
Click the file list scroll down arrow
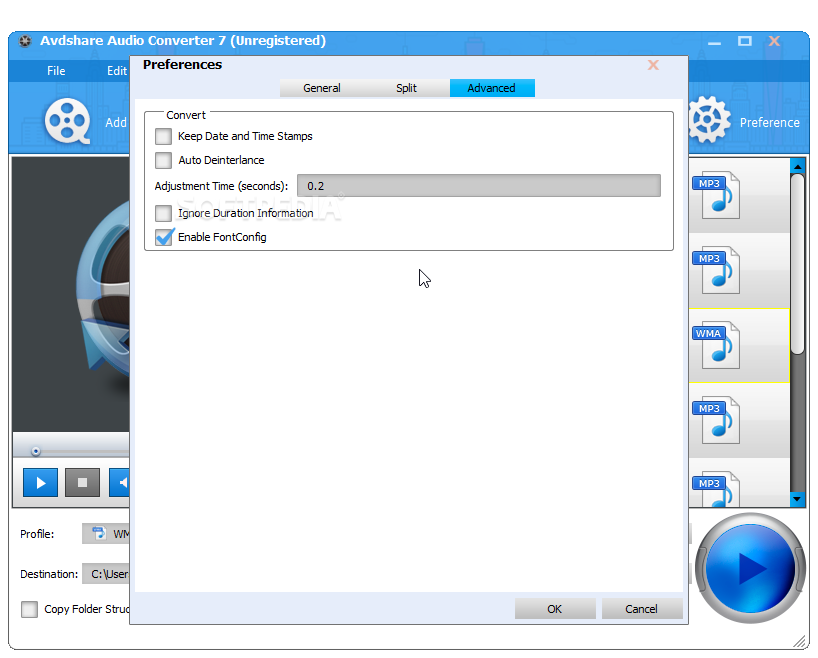point(797,499)
